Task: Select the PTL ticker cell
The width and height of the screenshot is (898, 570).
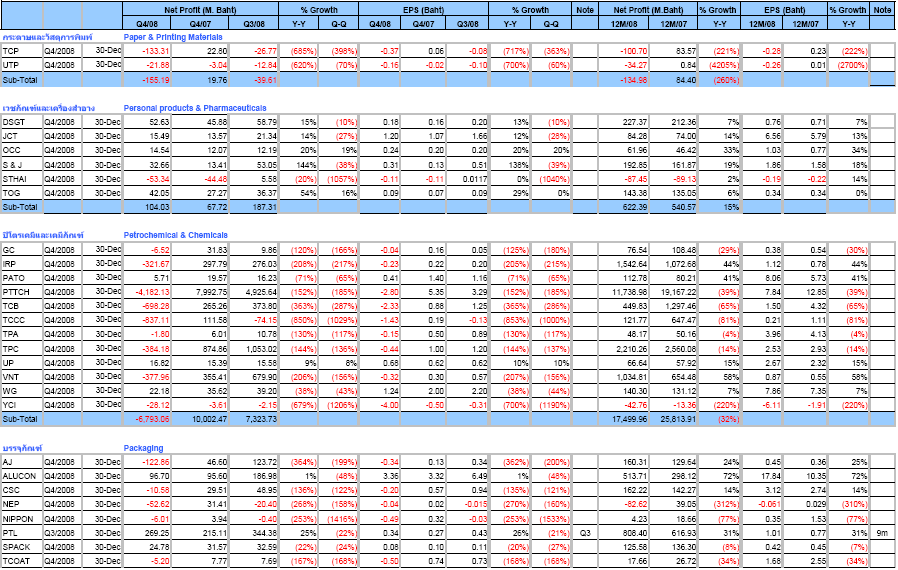Action: (22, 533)
